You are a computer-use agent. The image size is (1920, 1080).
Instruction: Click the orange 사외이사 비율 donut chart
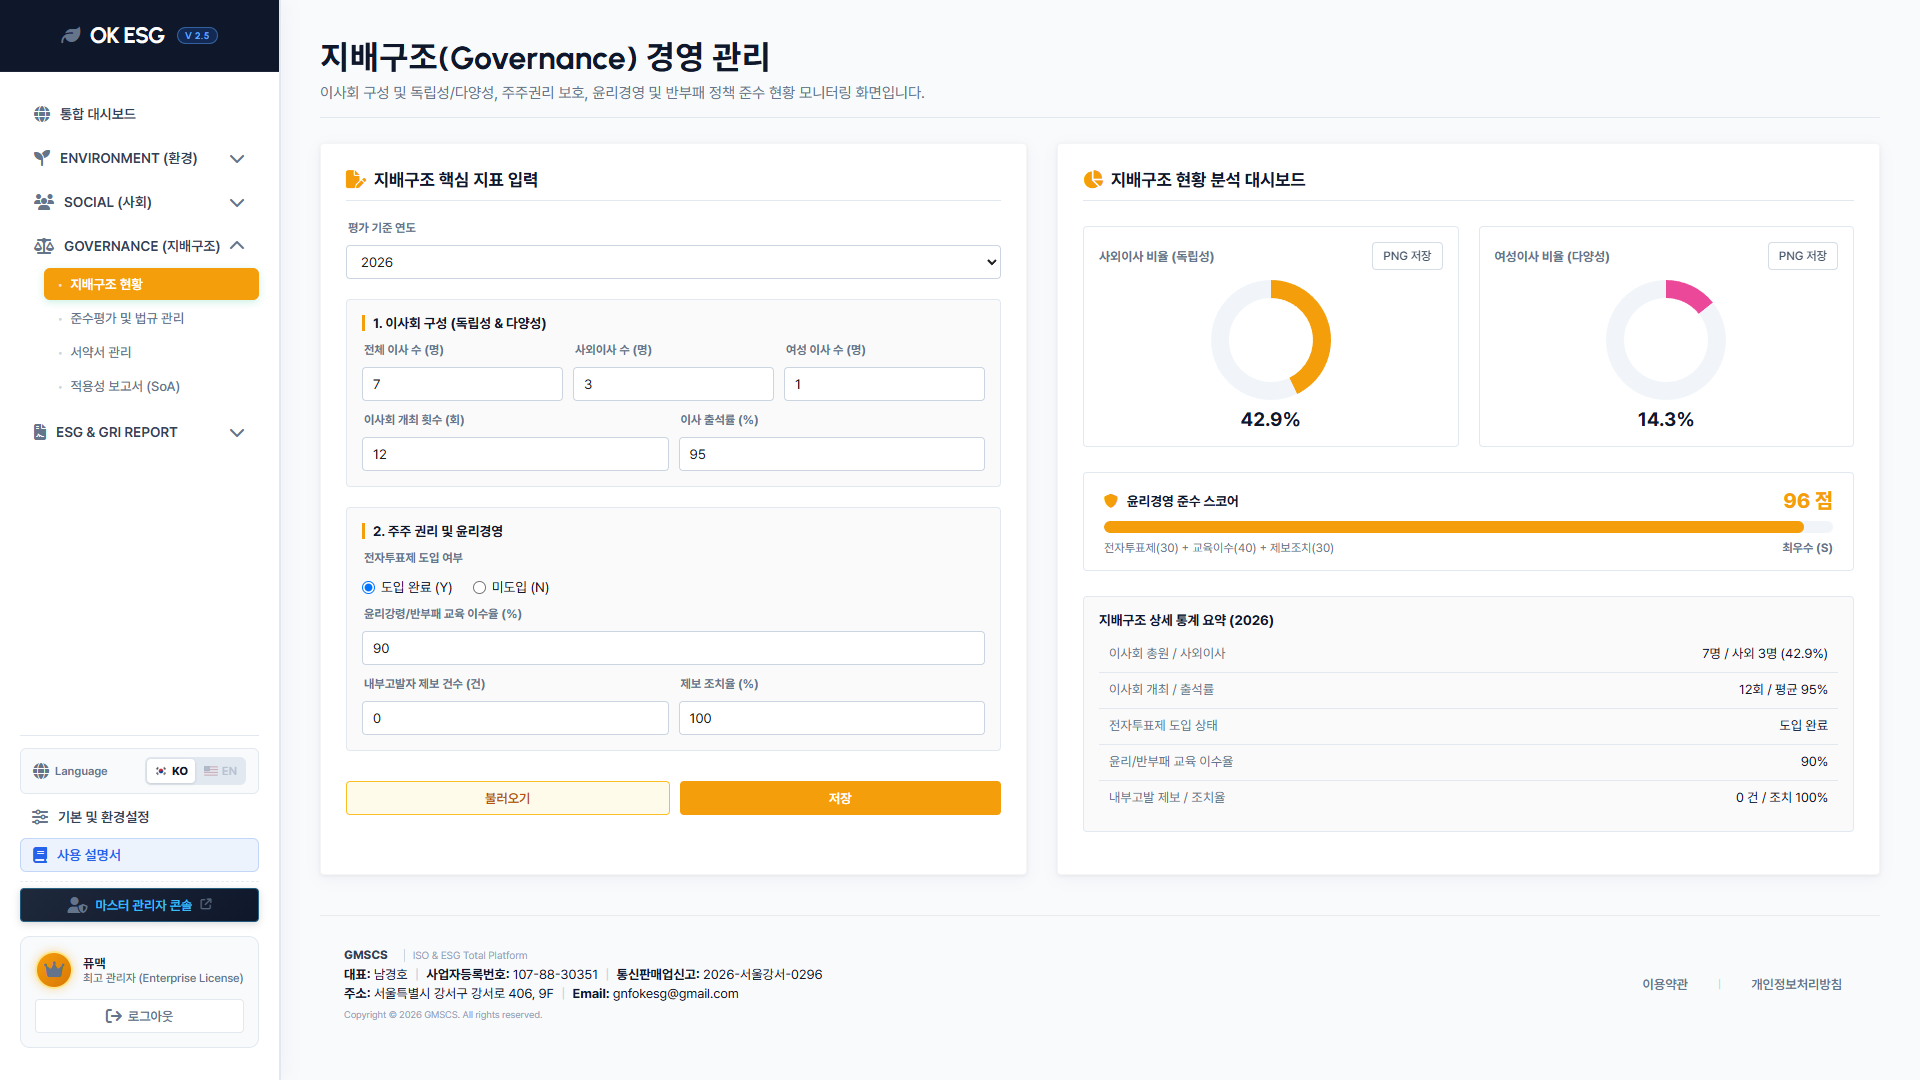tap(1271, 340)
